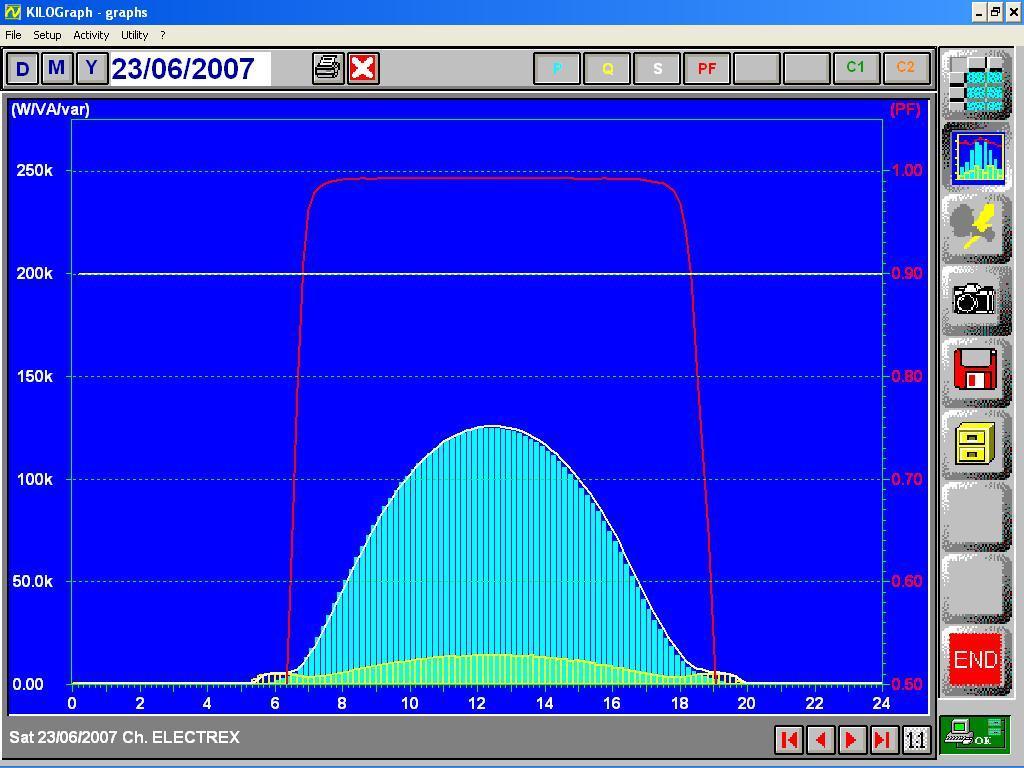
Task: Click the 100k left axis value
Action: [35, 479]
